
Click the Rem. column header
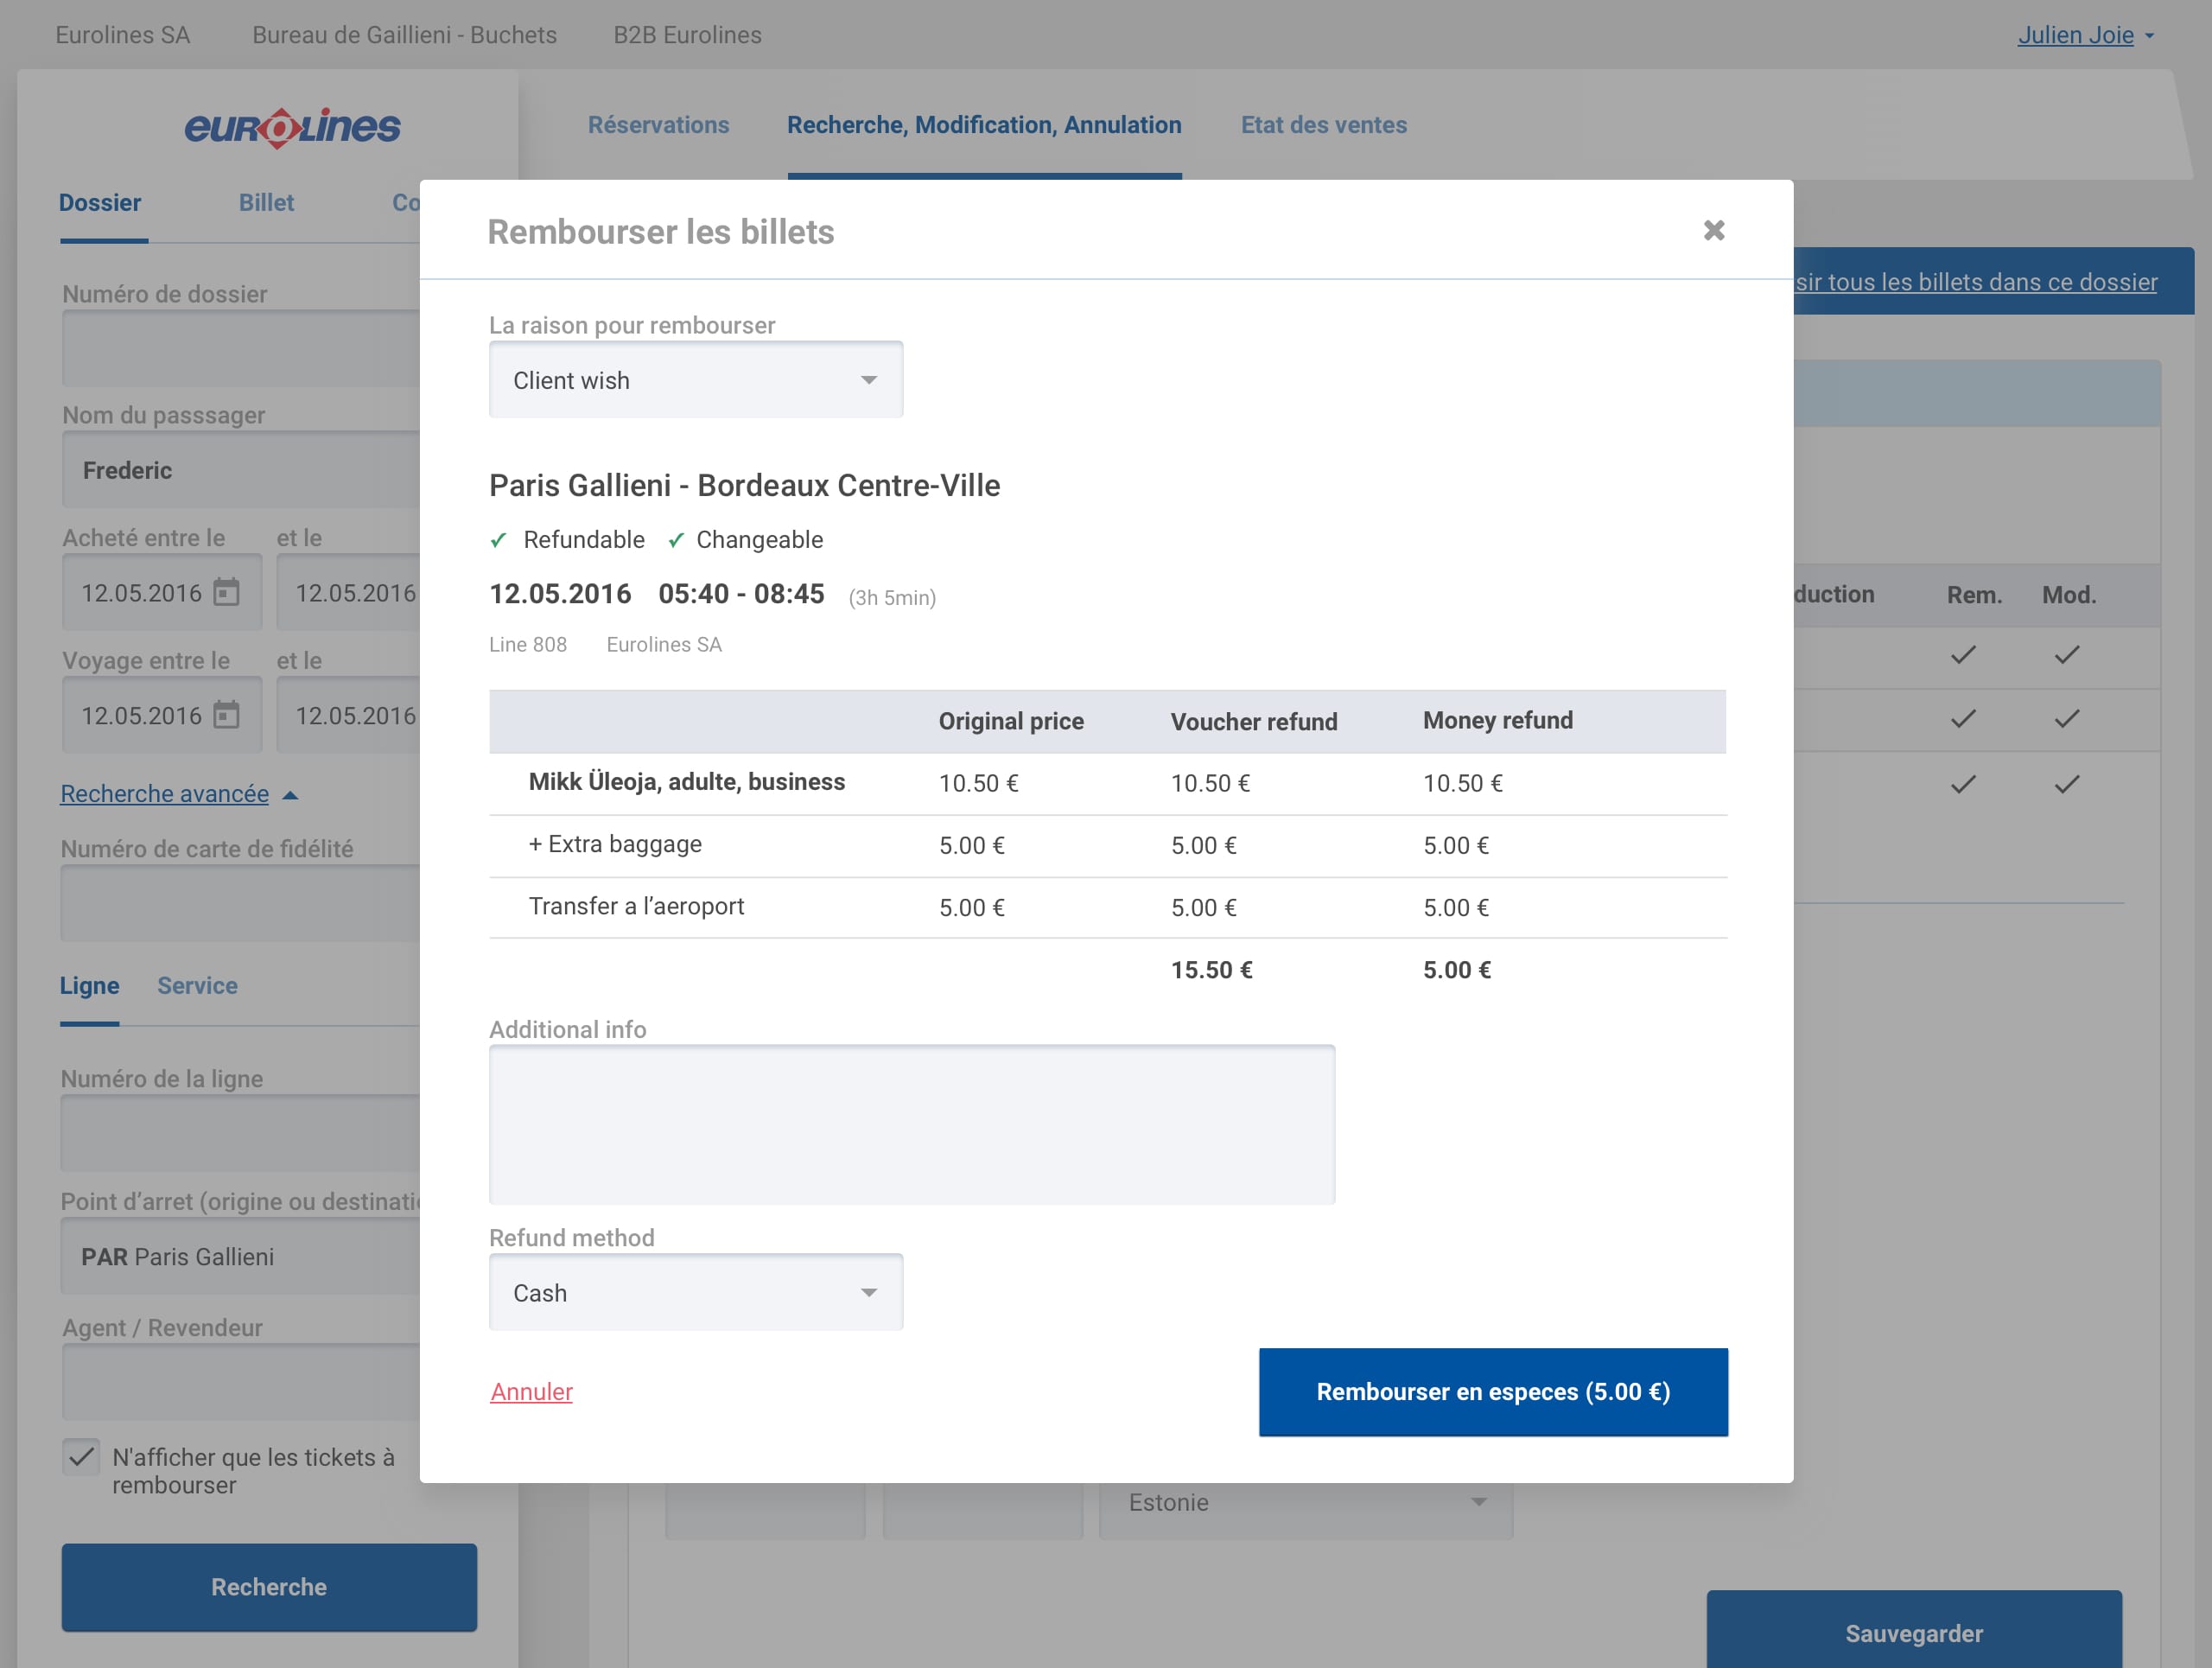coord(1974,595)
